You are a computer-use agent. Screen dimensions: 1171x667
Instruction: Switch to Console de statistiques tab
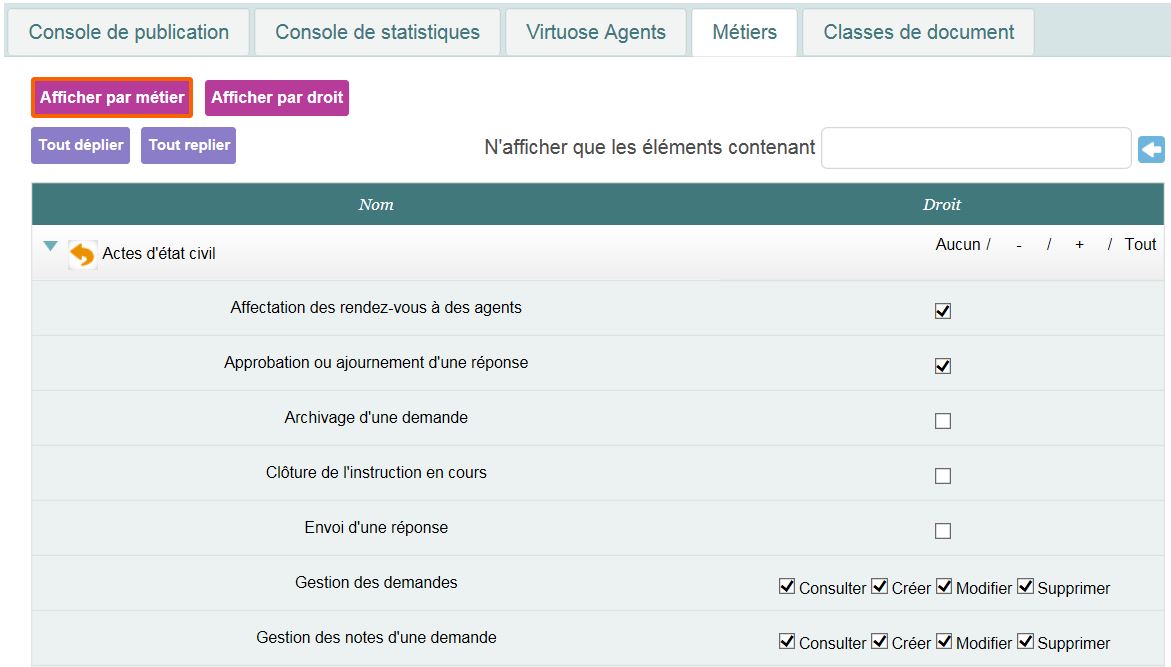point(377,32)
